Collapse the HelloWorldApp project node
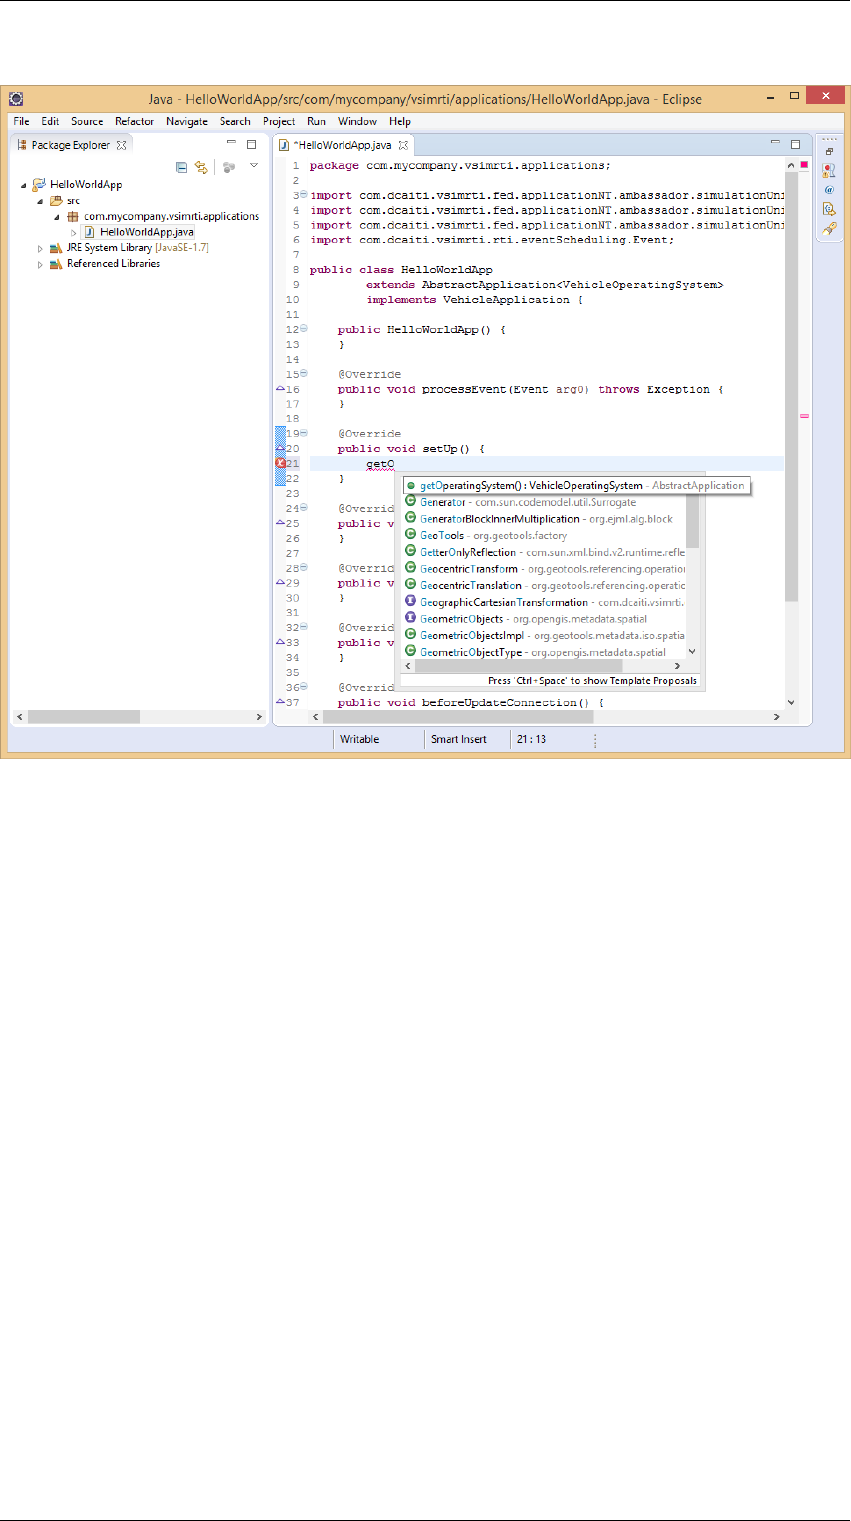The height and width of the screenshot is (1521, 851). (23, 185)
